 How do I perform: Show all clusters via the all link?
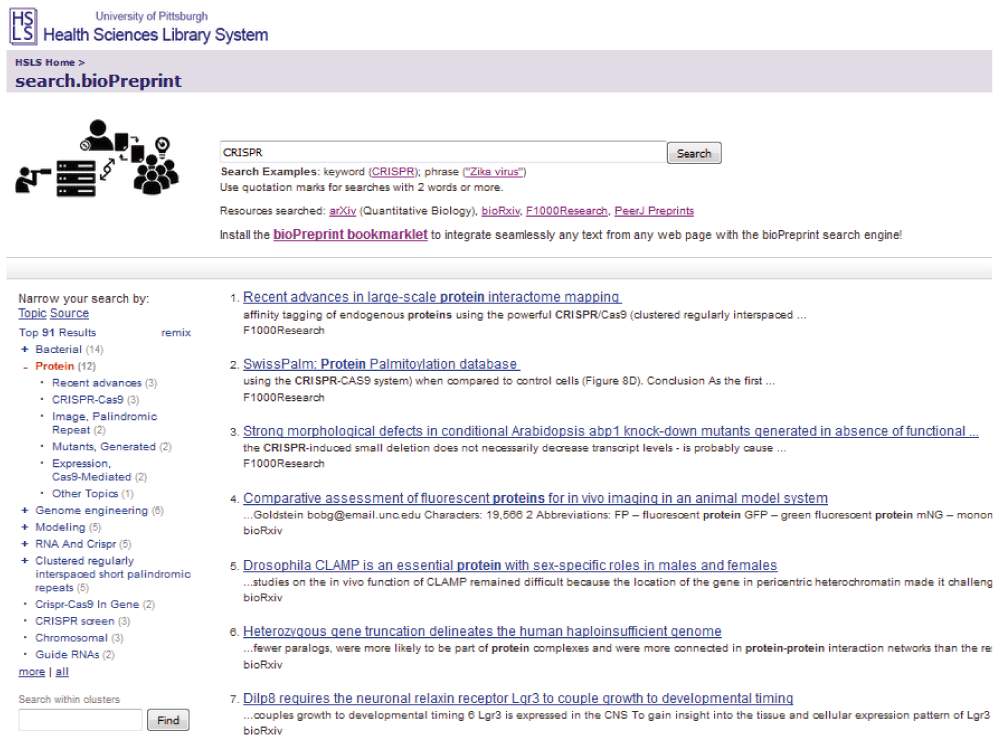point(61,670)
